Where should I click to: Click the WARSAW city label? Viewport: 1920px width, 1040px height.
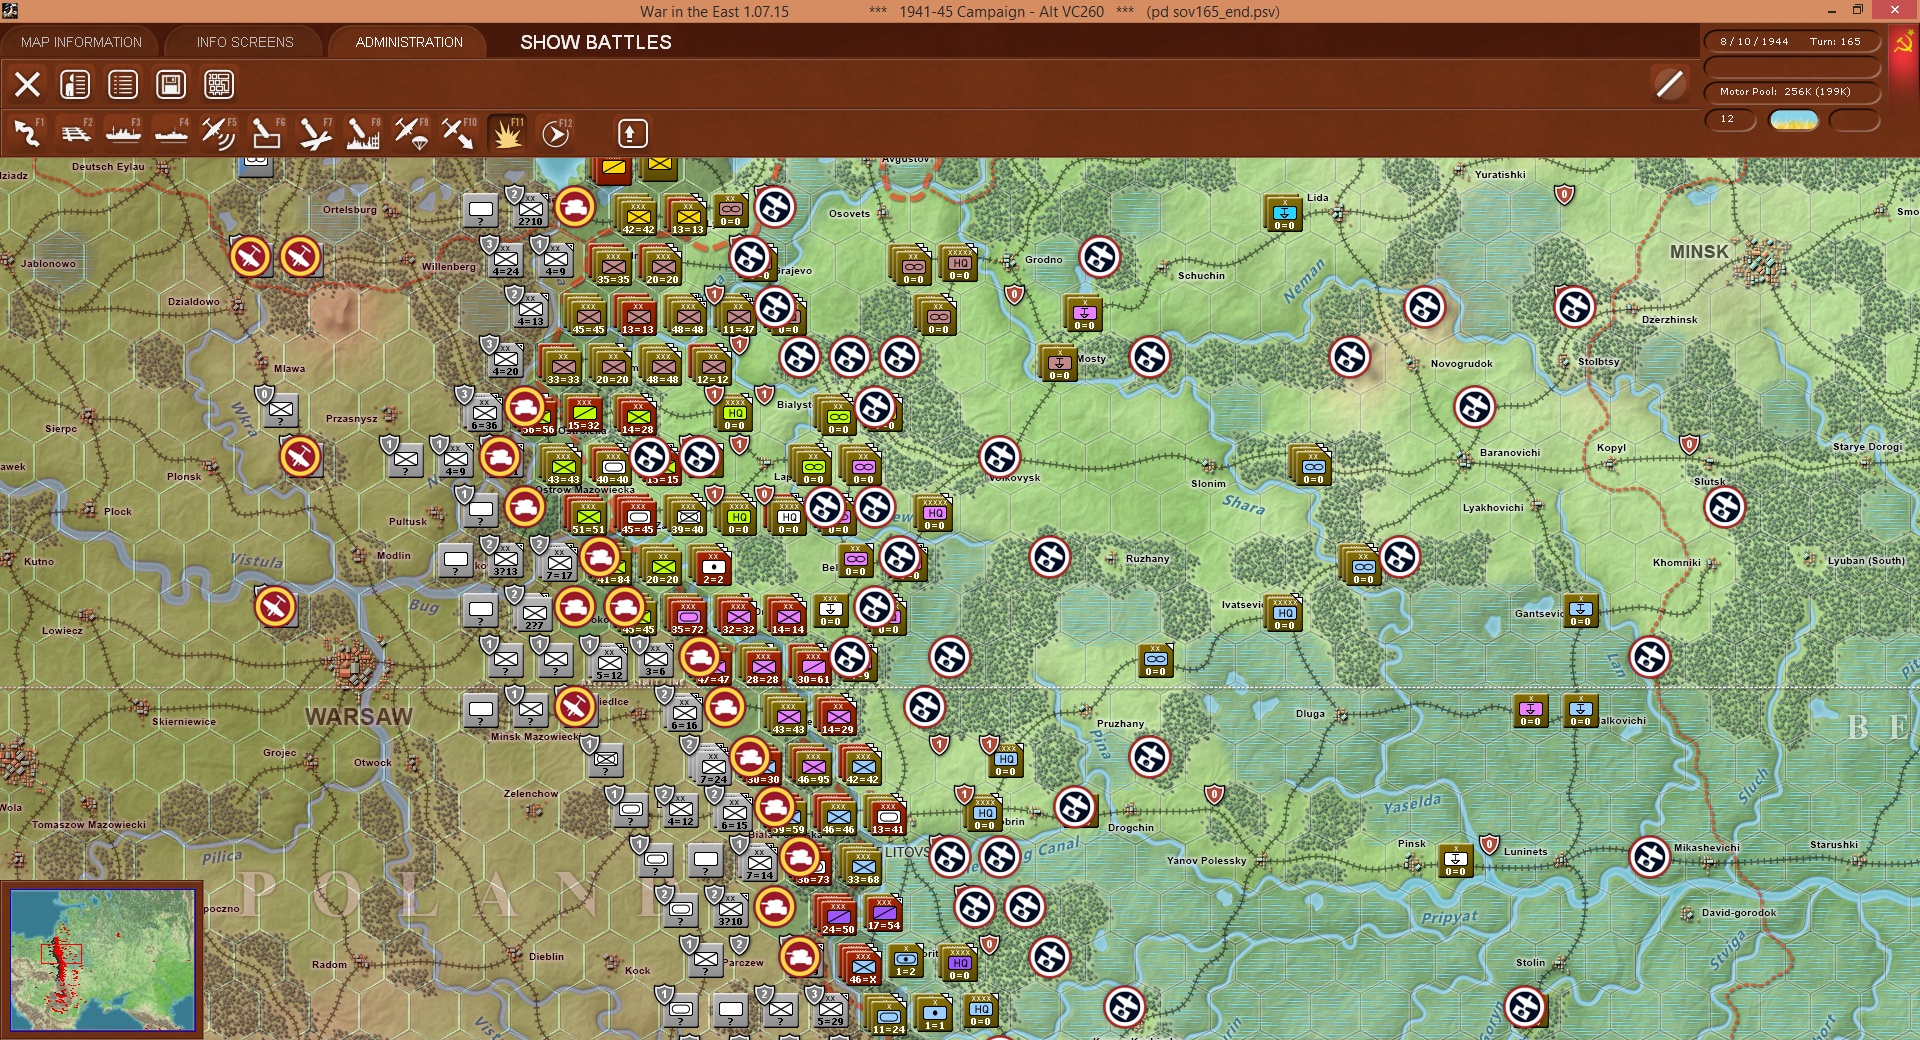(x=359, y=717)
